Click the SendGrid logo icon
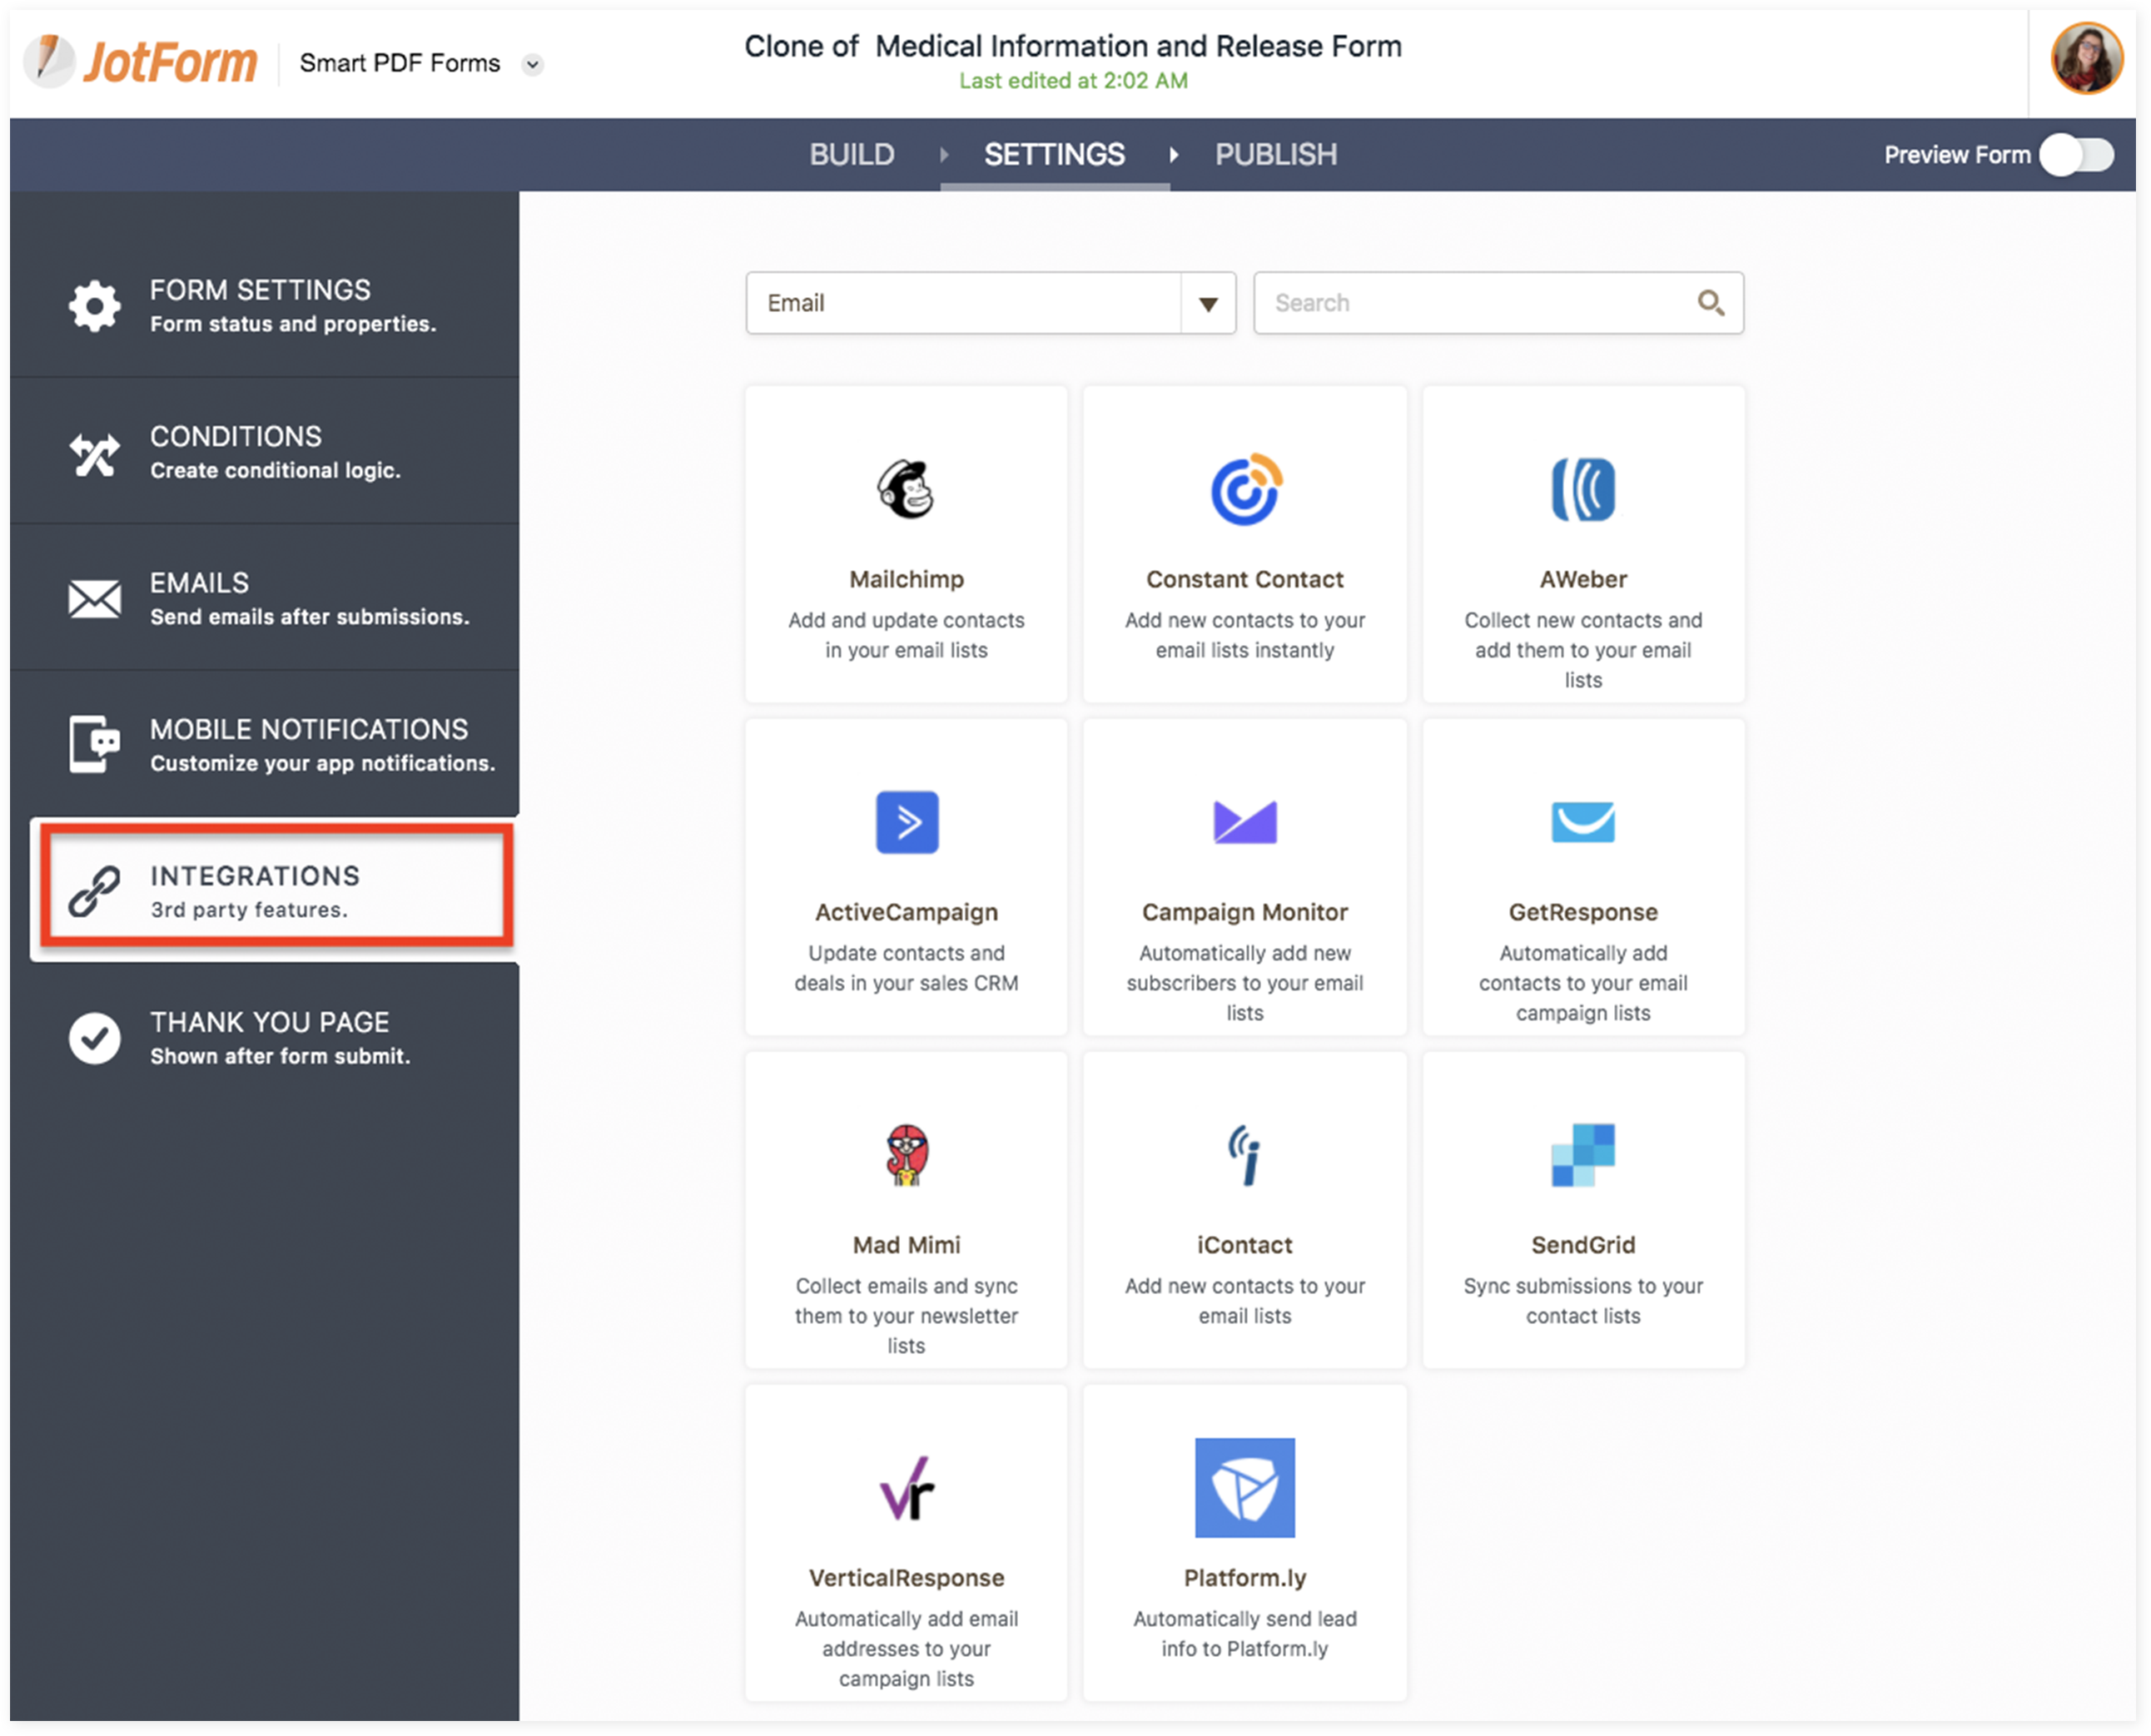 point(1582,1155)
